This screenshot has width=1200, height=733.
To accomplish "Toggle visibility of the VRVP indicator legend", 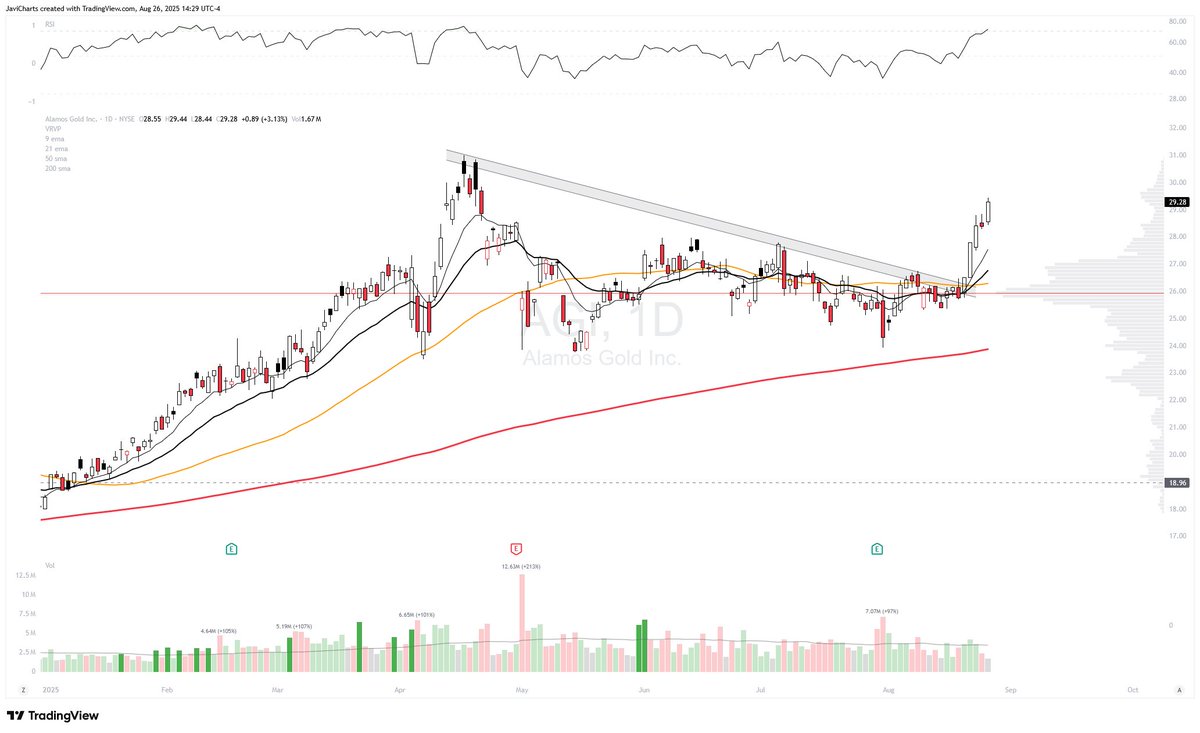I will [x=53, y=130].
